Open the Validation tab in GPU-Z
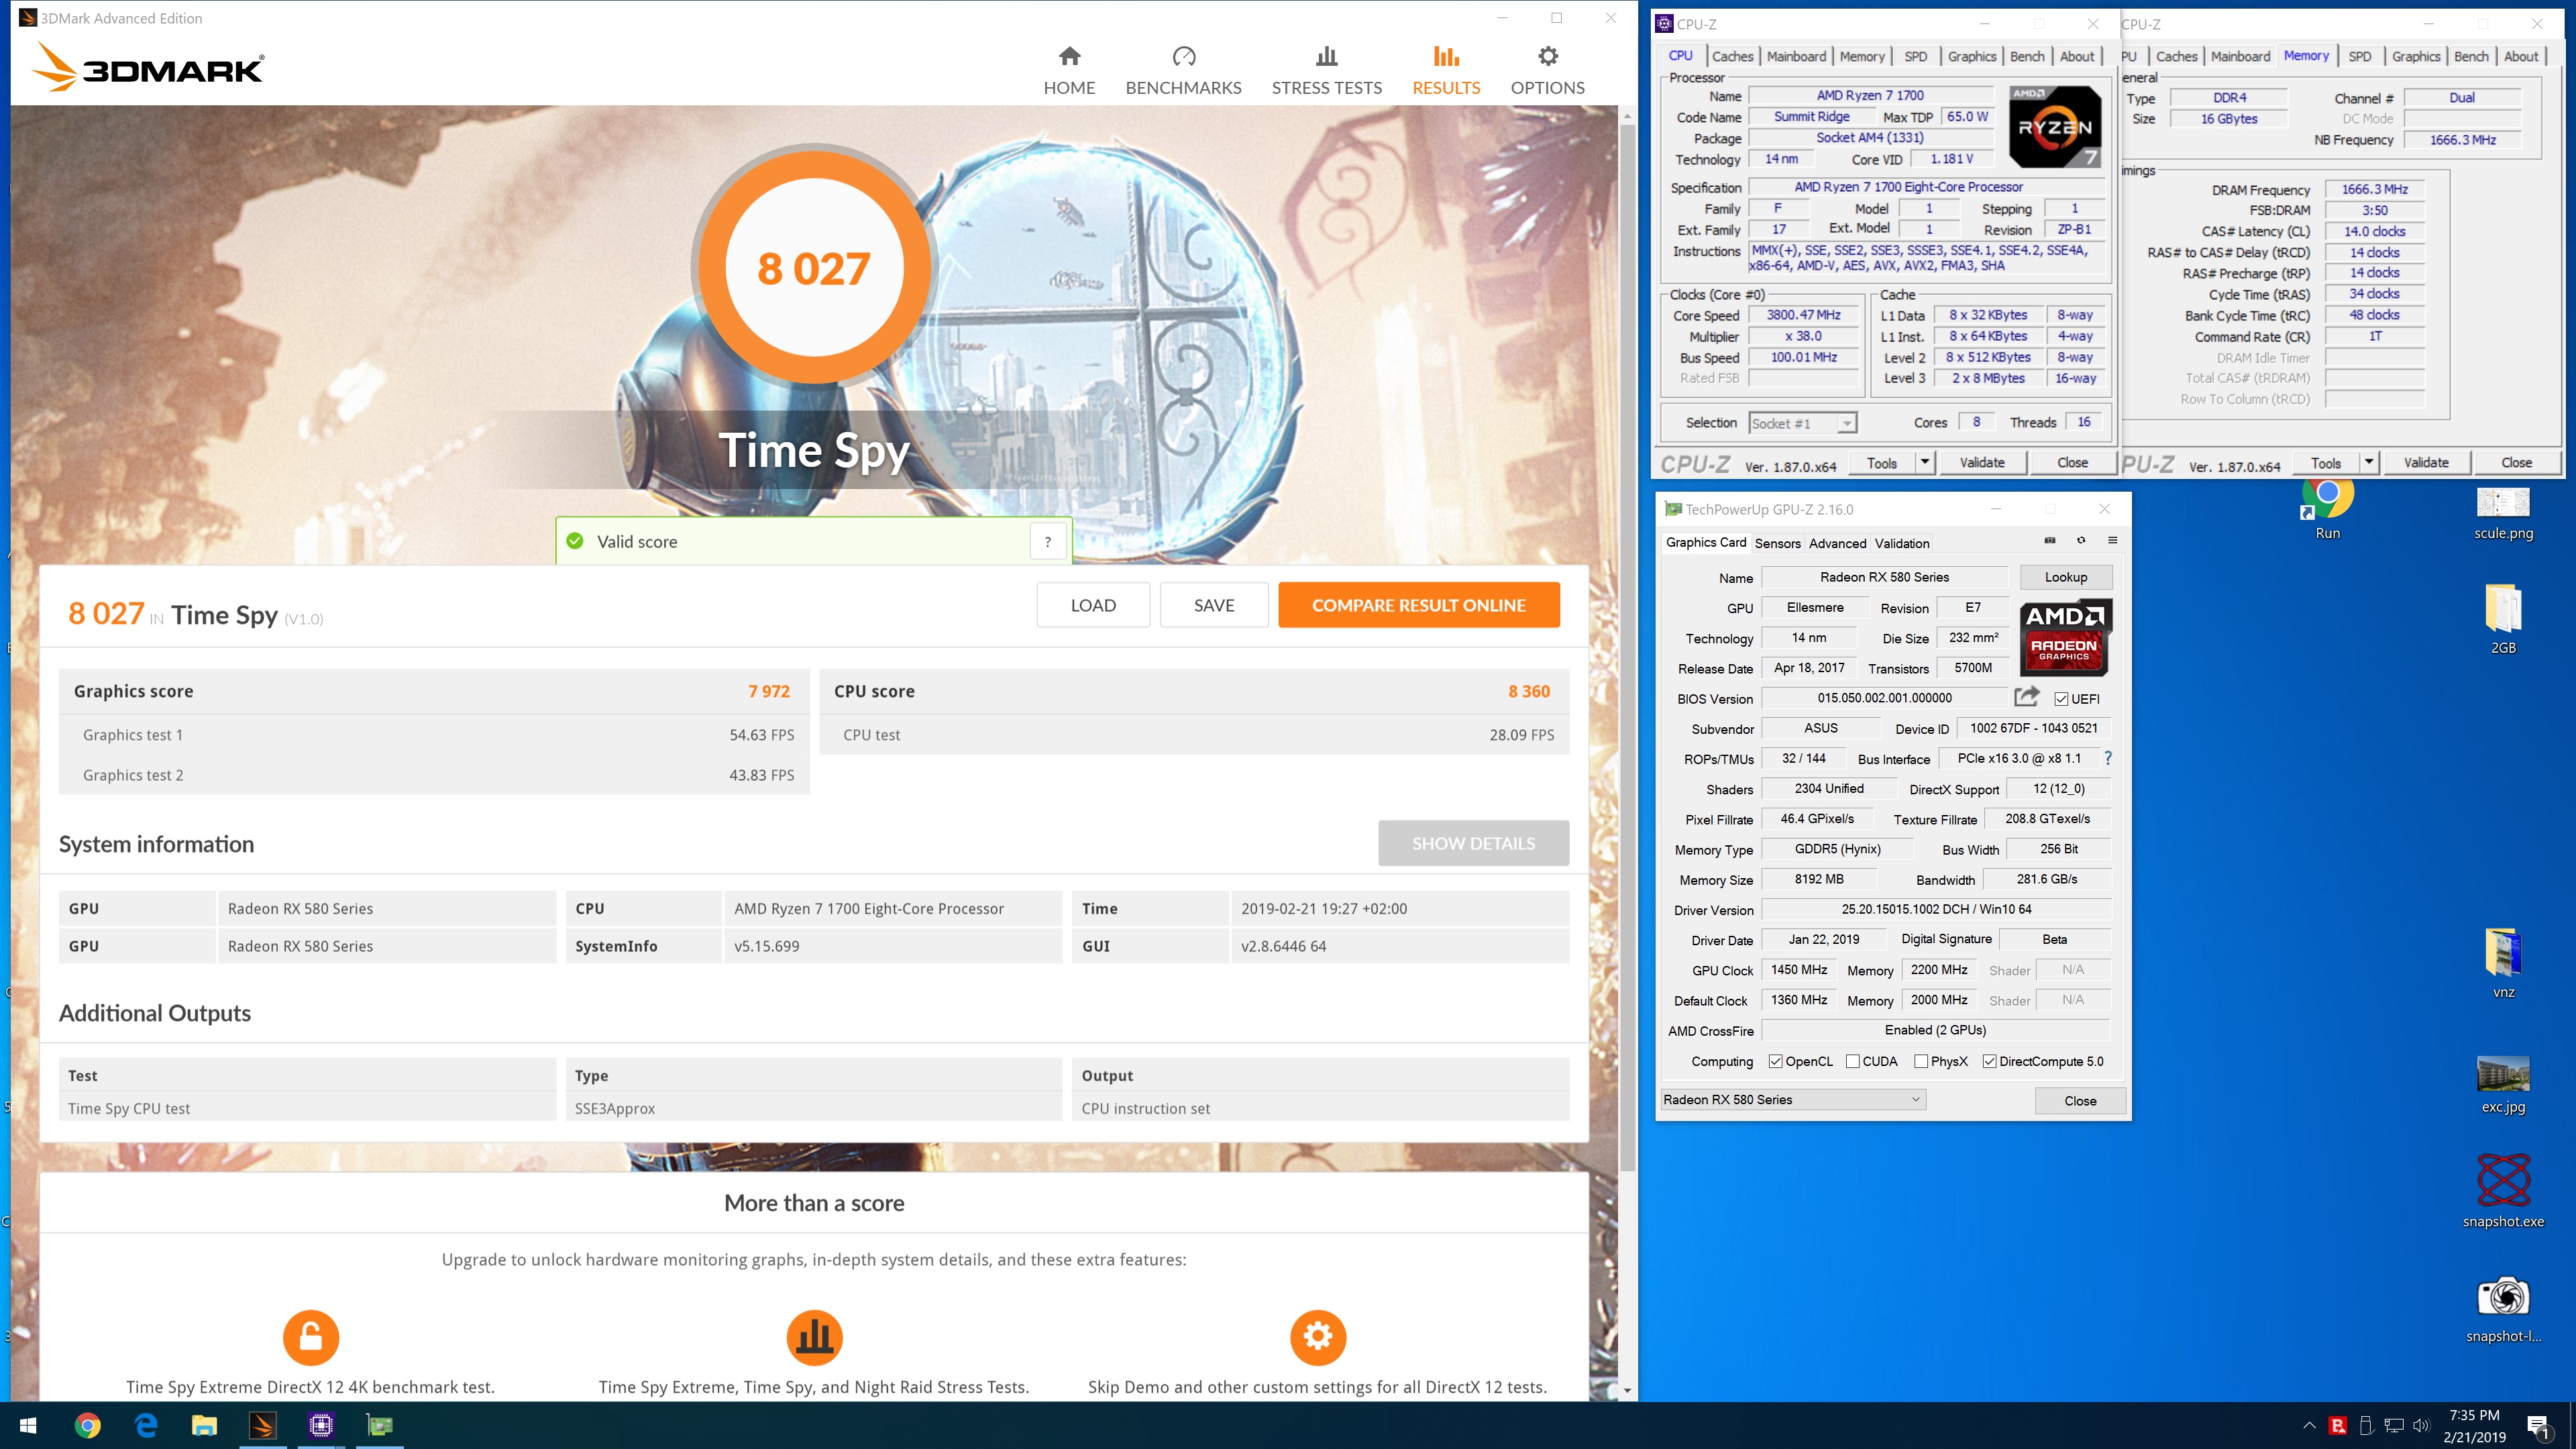Viewport: 2576px width, 1449px height. (x=1901, y=543)
